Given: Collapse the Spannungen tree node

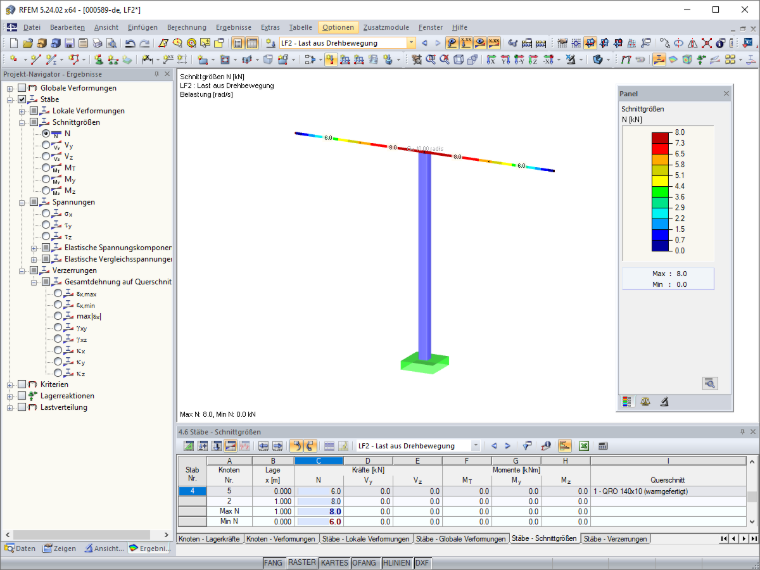Looking at the screenshot, I should [22, 202].
